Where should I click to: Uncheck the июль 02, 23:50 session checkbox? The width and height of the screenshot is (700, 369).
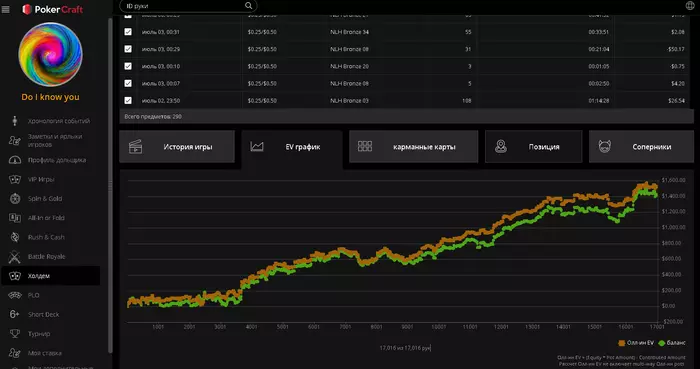[x=128, y=100]
